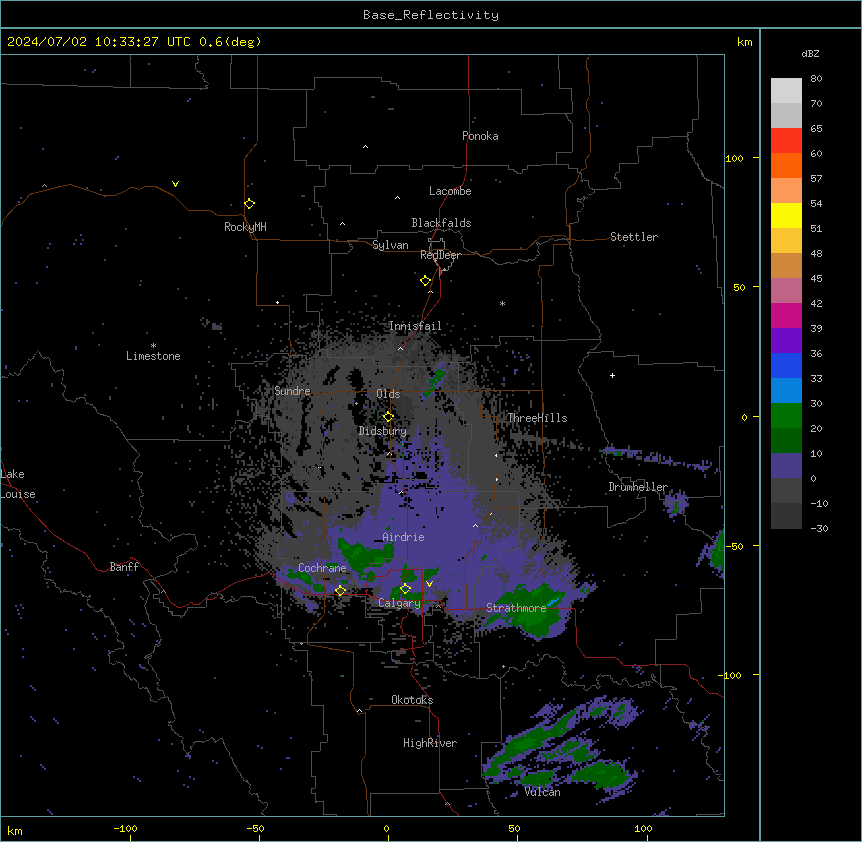This screenshot has height=842, width=862.
Task: Select the blue 33-36 dBZ legend swatch
Action: (x=786, y=365)
